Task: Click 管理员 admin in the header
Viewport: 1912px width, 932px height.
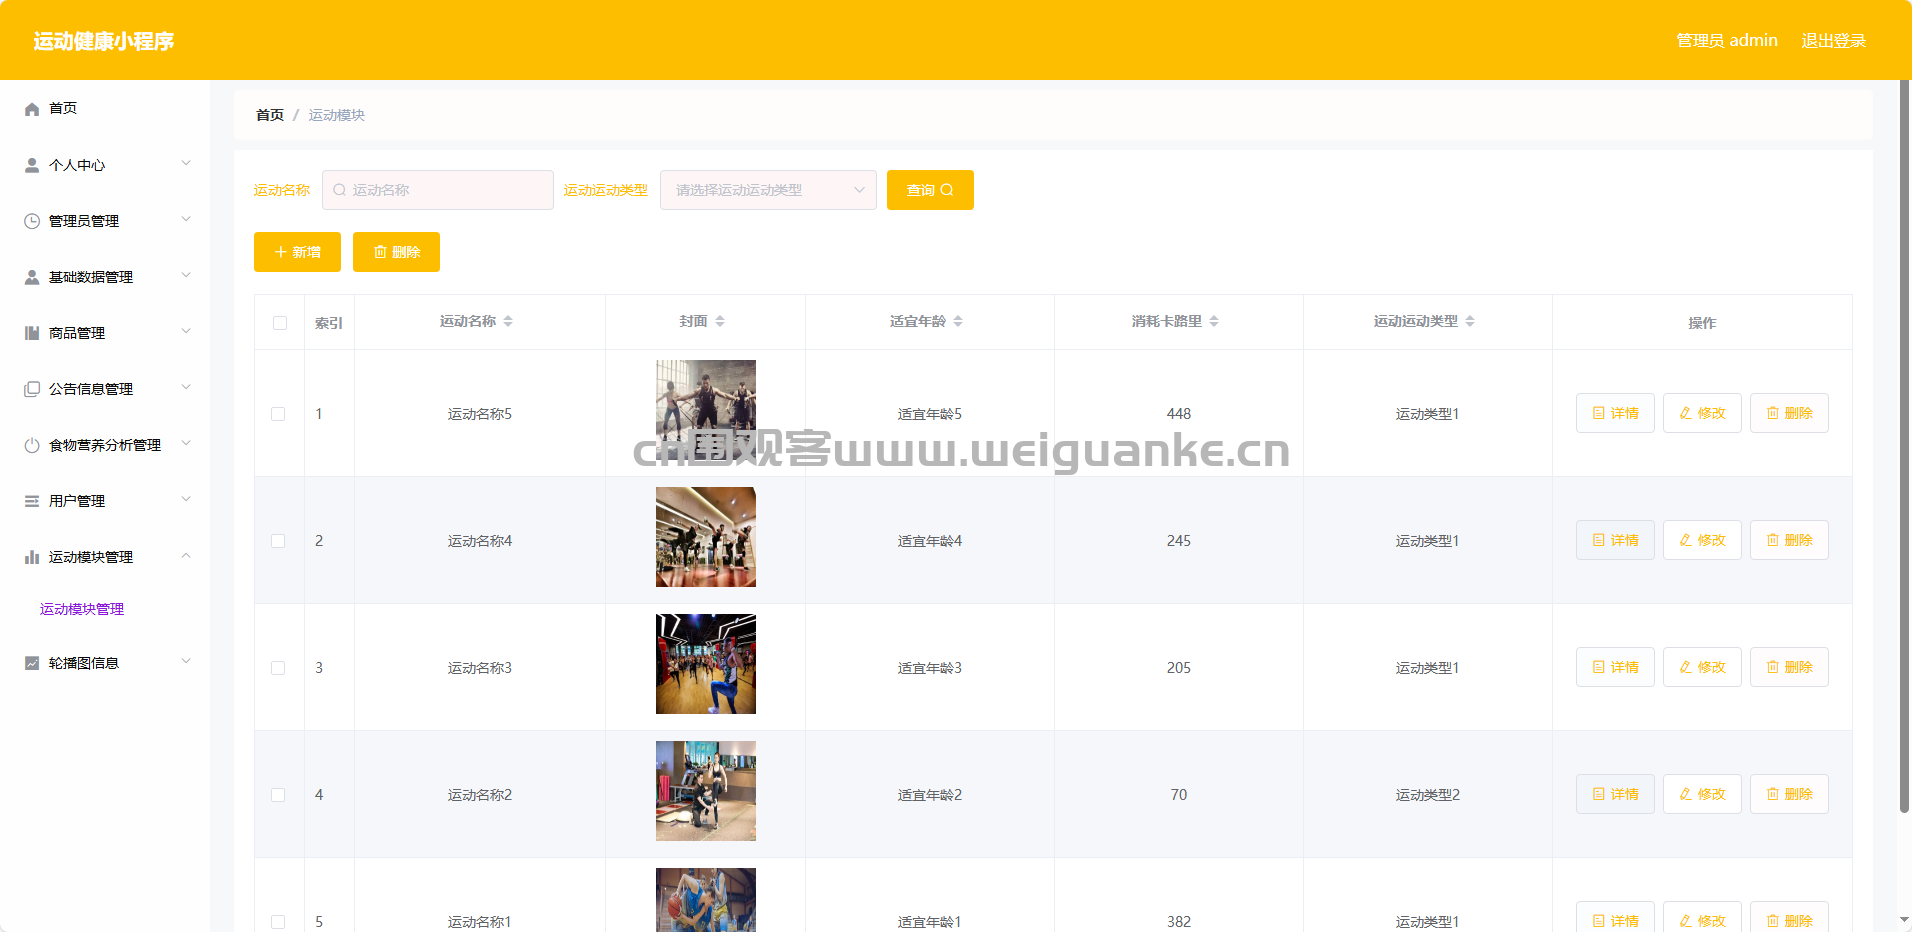Action: [1727, 41]
